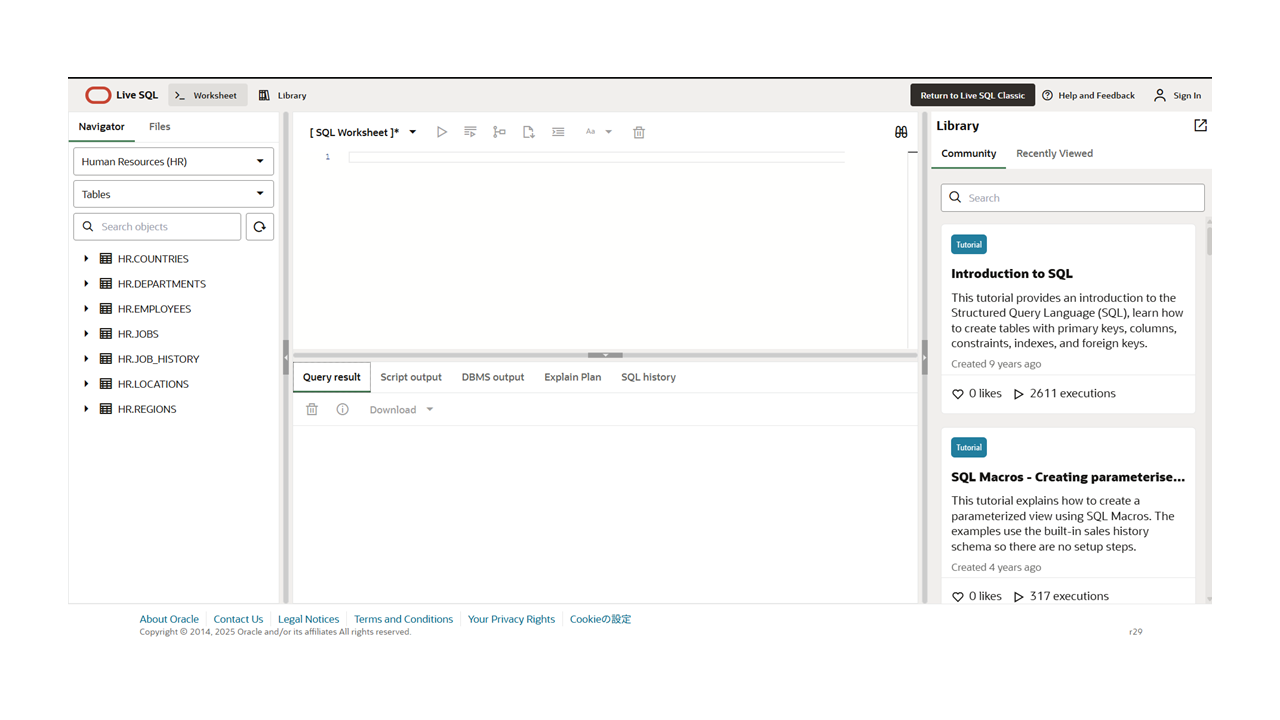Screen dimensions: 1280x720
Task: Select the Navigator tab
Action: click(x=102, y=127)
